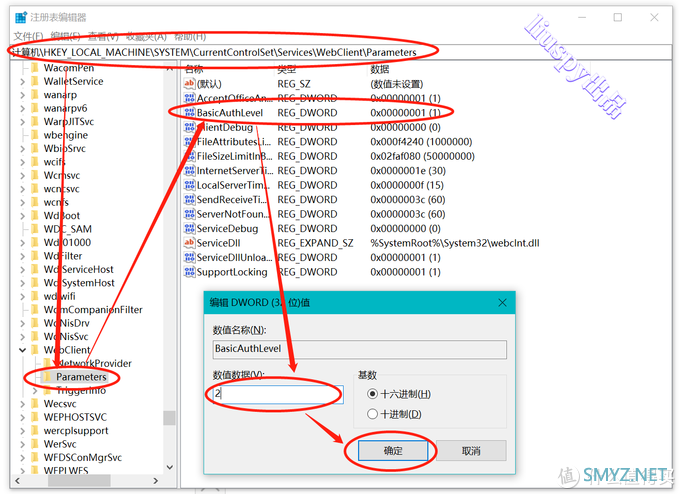Click the data %SystemRoot%\System32\webclnt.dll
680x494 pixels.
[455, 243]
